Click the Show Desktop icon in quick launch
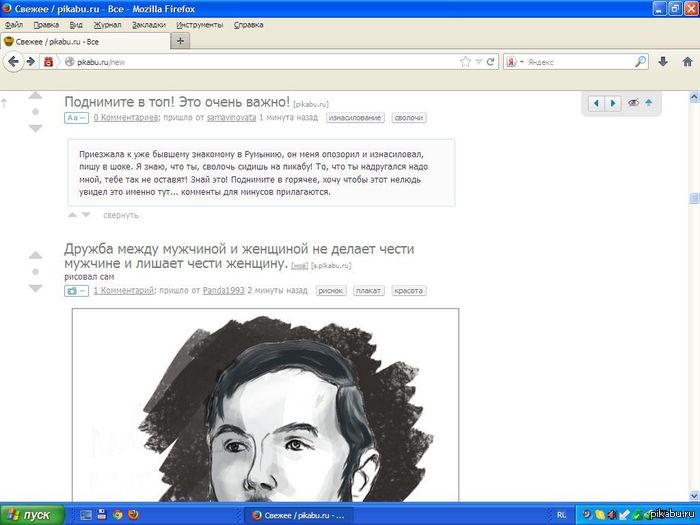The image size is (700, 525). [86, 515]
